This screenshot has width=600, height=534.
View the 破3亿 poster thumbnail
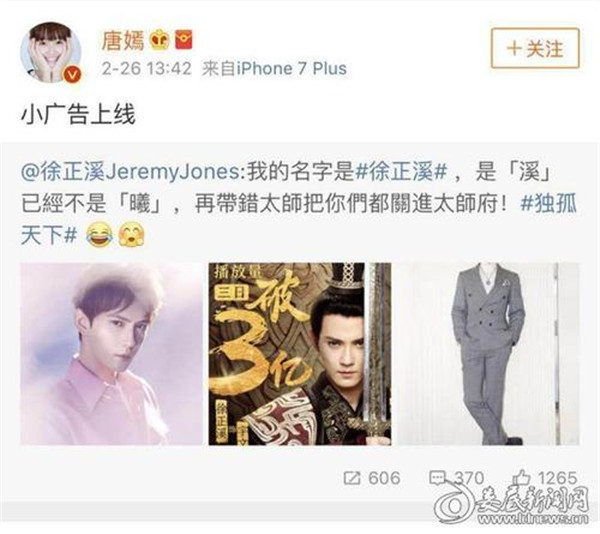click(300, 354)
